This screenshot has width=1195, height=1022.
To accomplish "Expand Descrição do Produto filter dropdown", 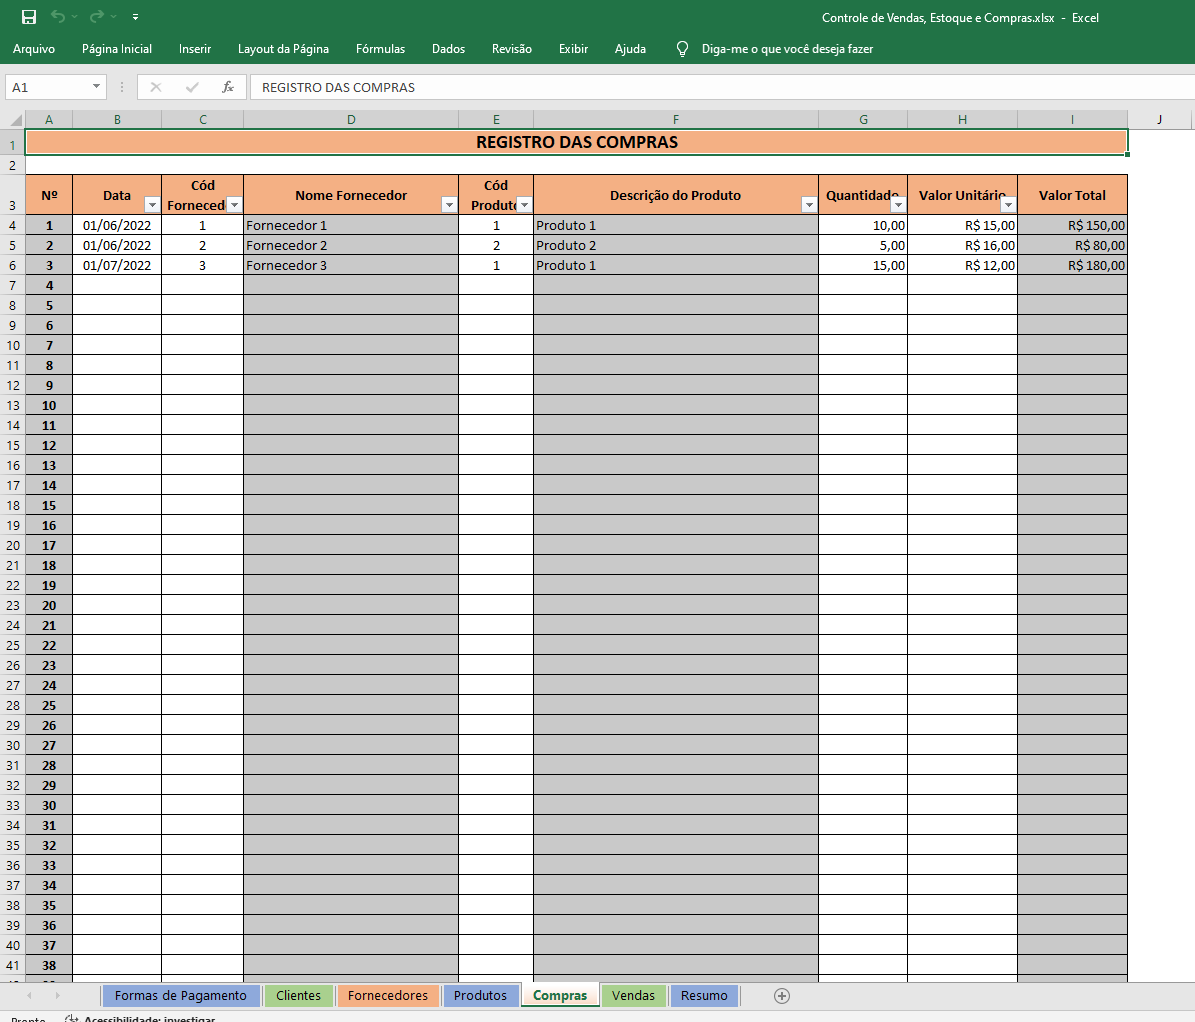I will [x=808, y=205].
